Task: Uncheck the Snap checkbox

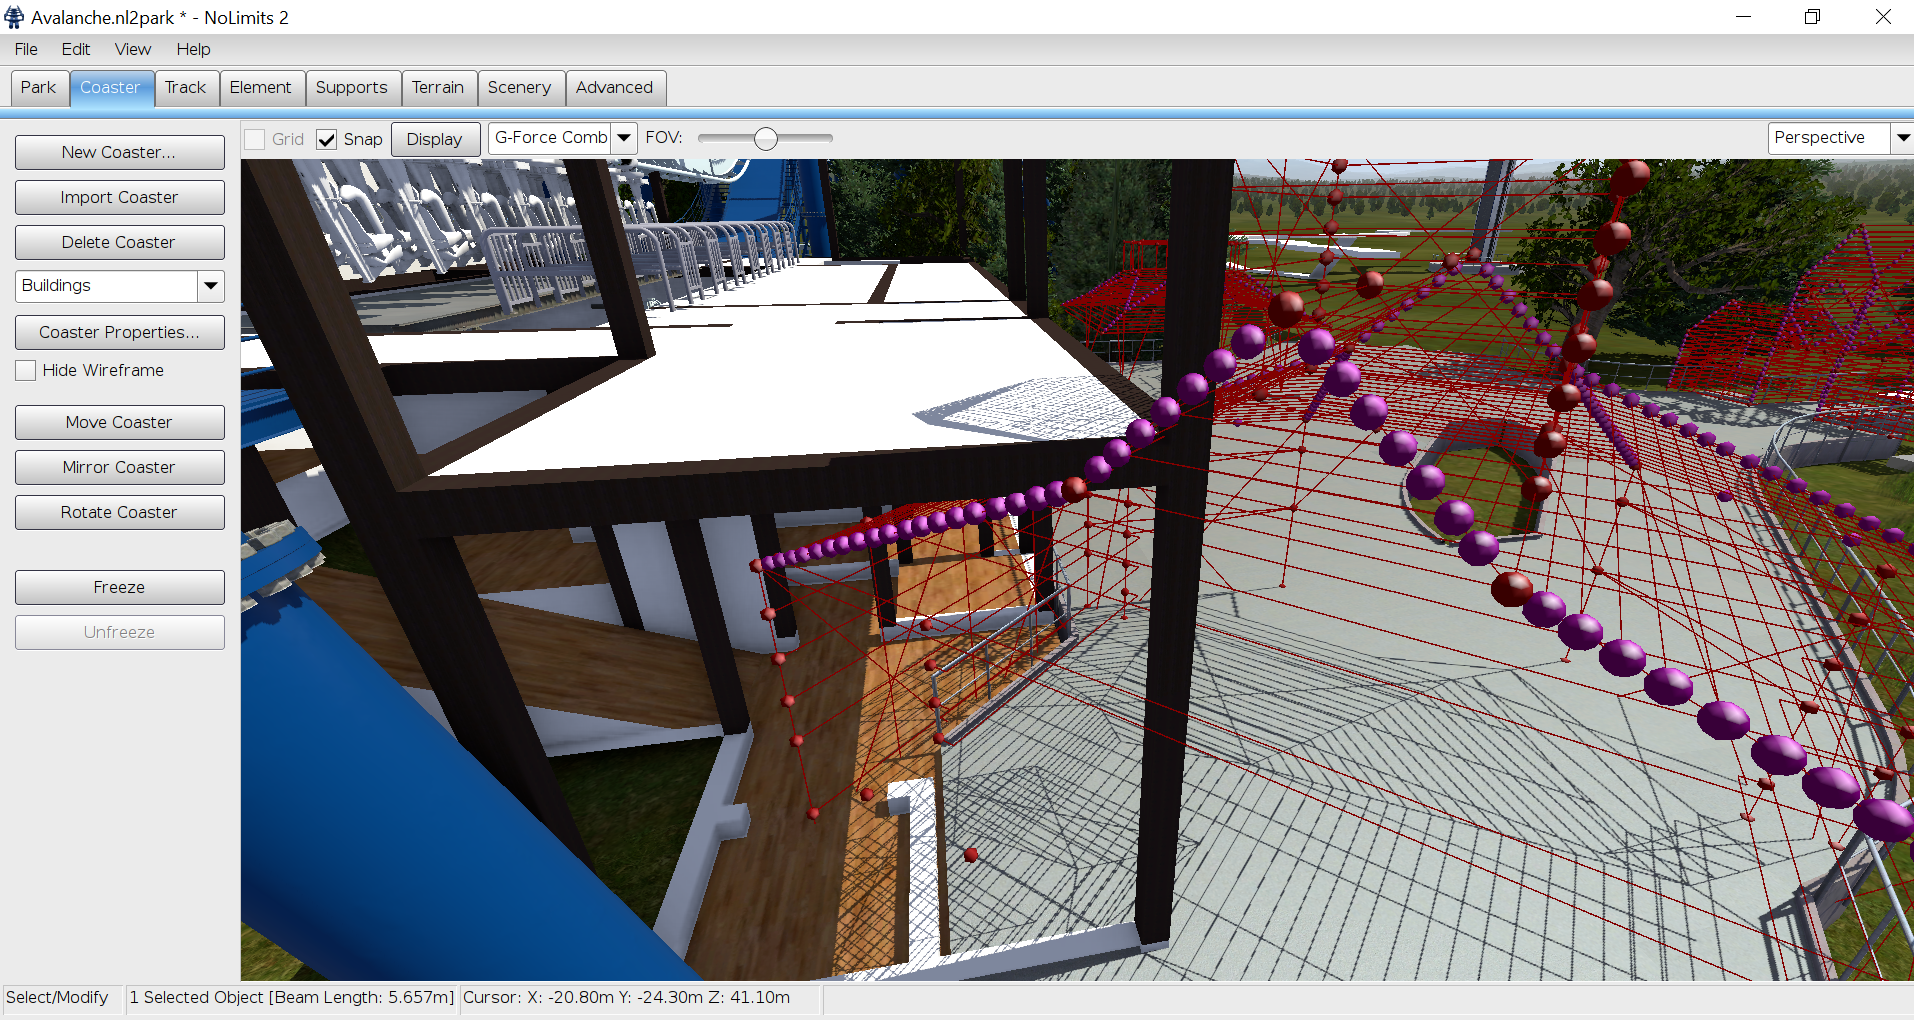Action: click(327, 139)
